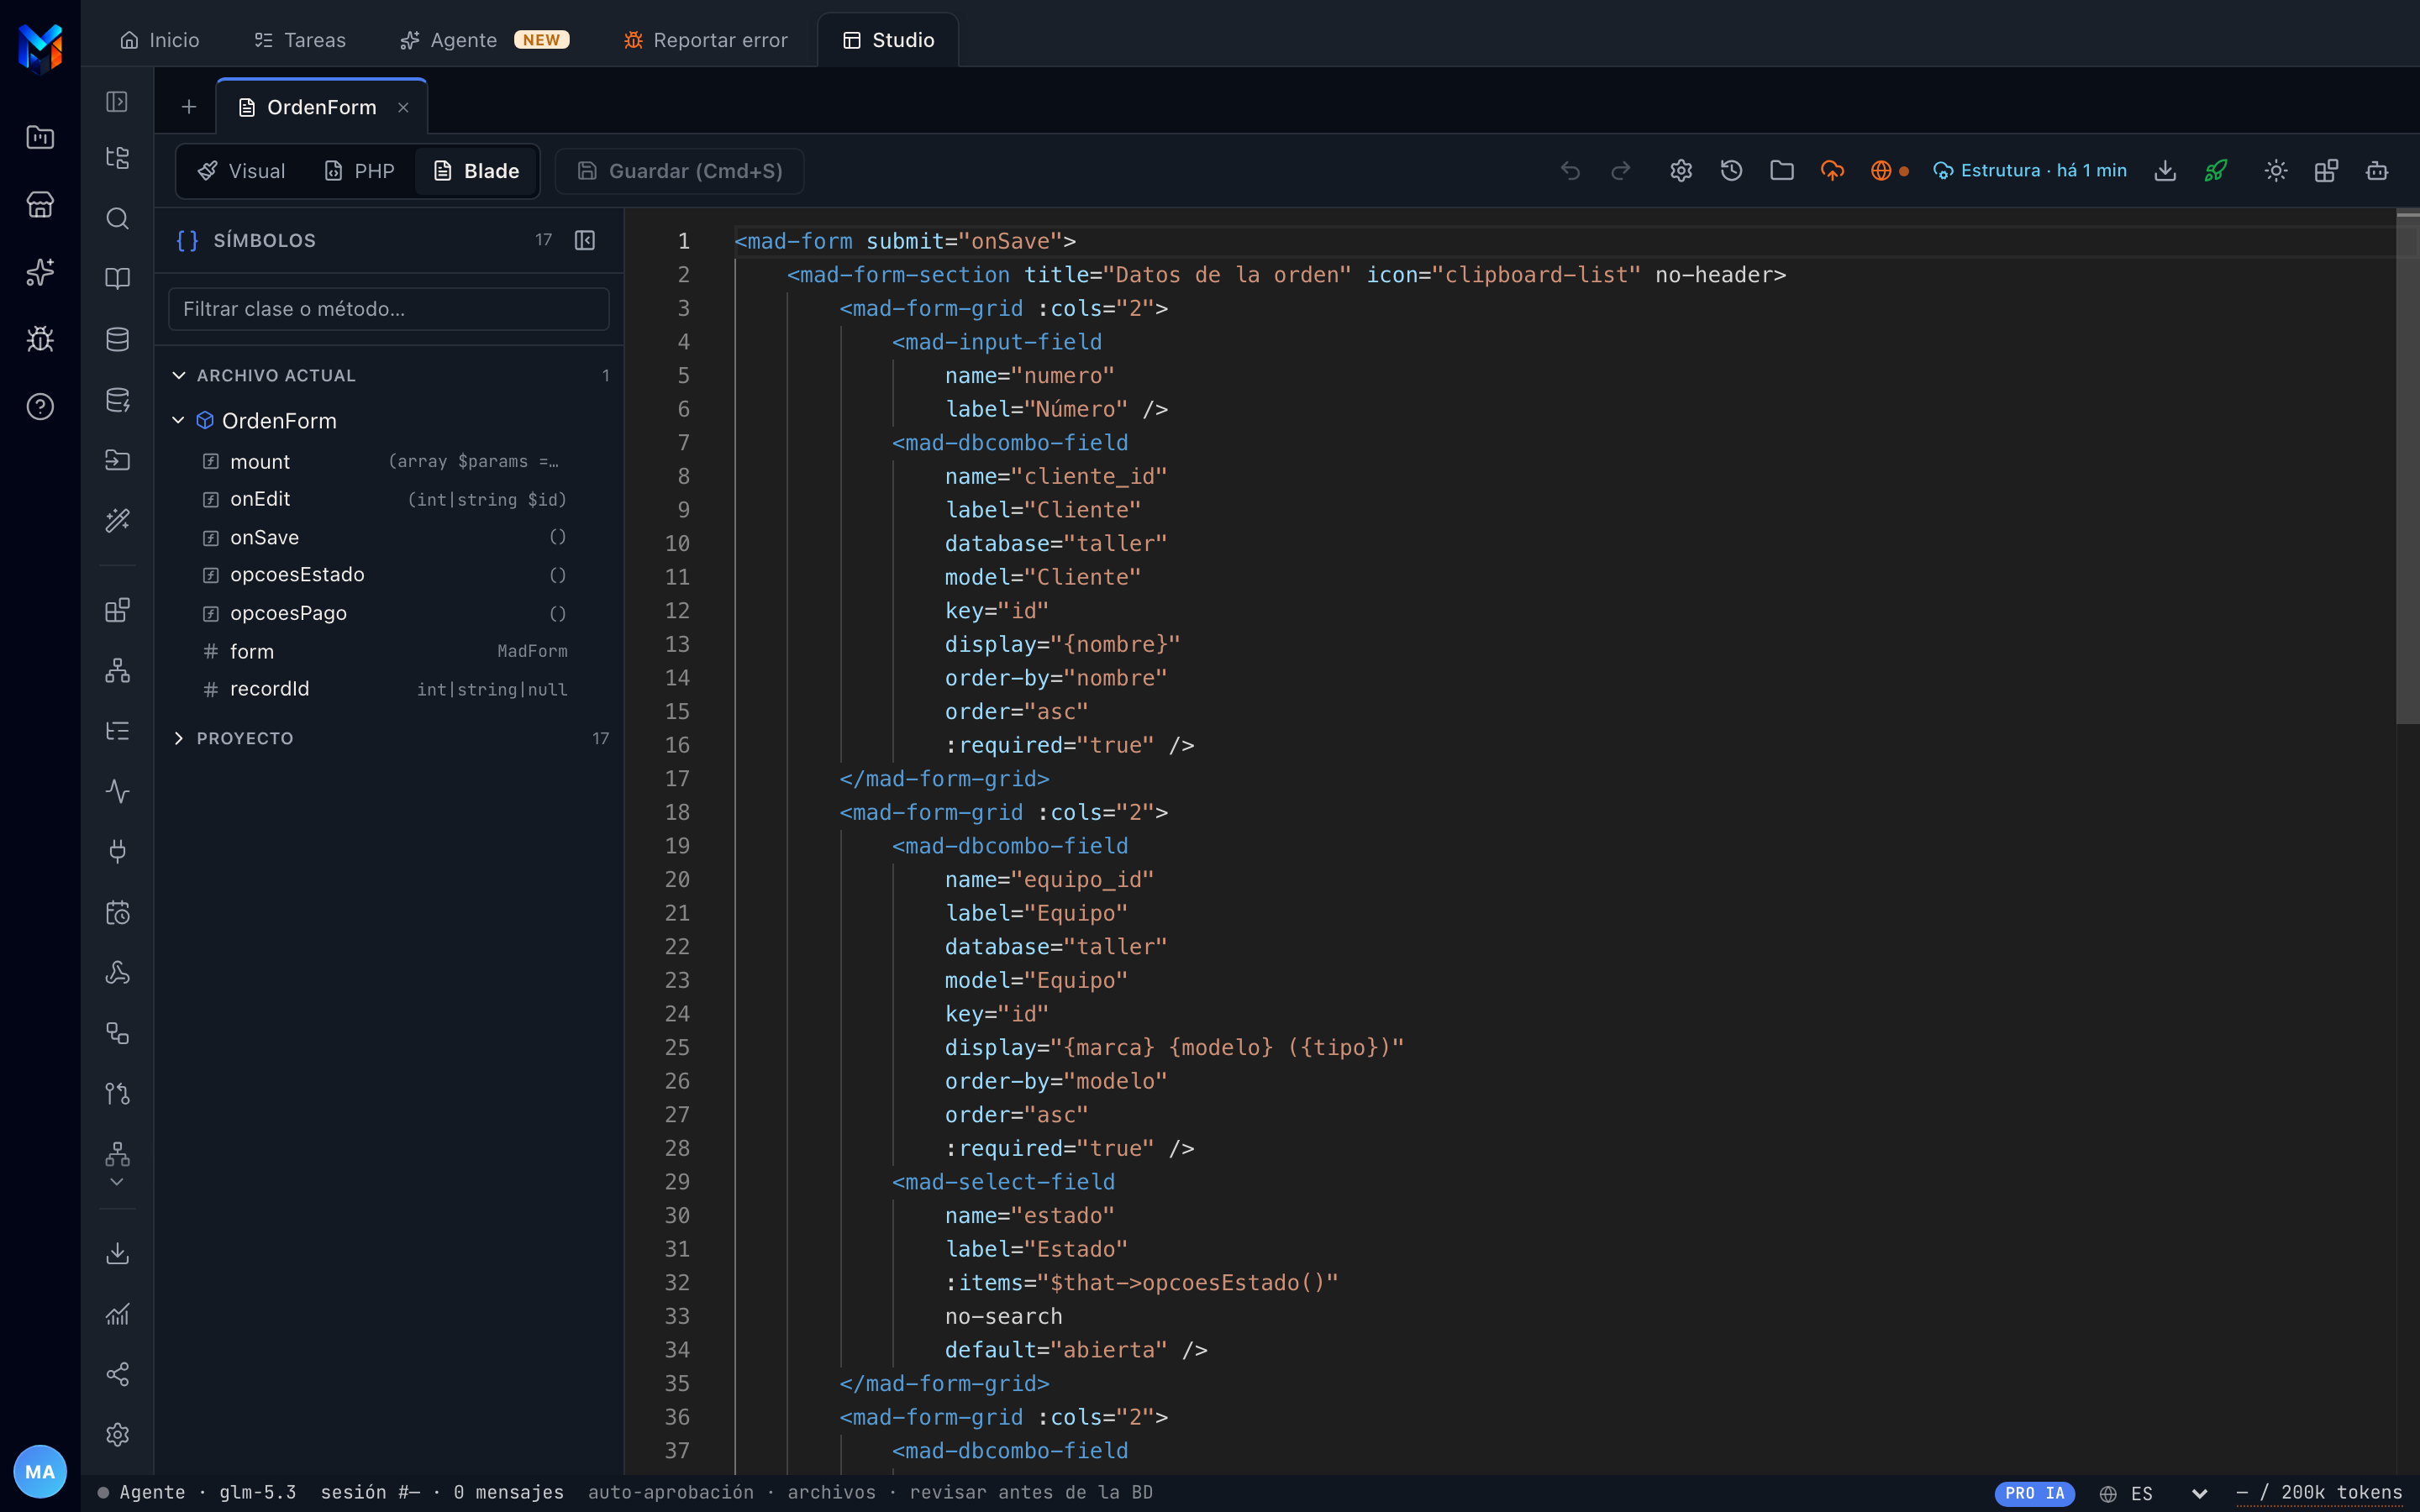Click the bug icon in left rail
2420x1512 pixels.
[40, 339]
